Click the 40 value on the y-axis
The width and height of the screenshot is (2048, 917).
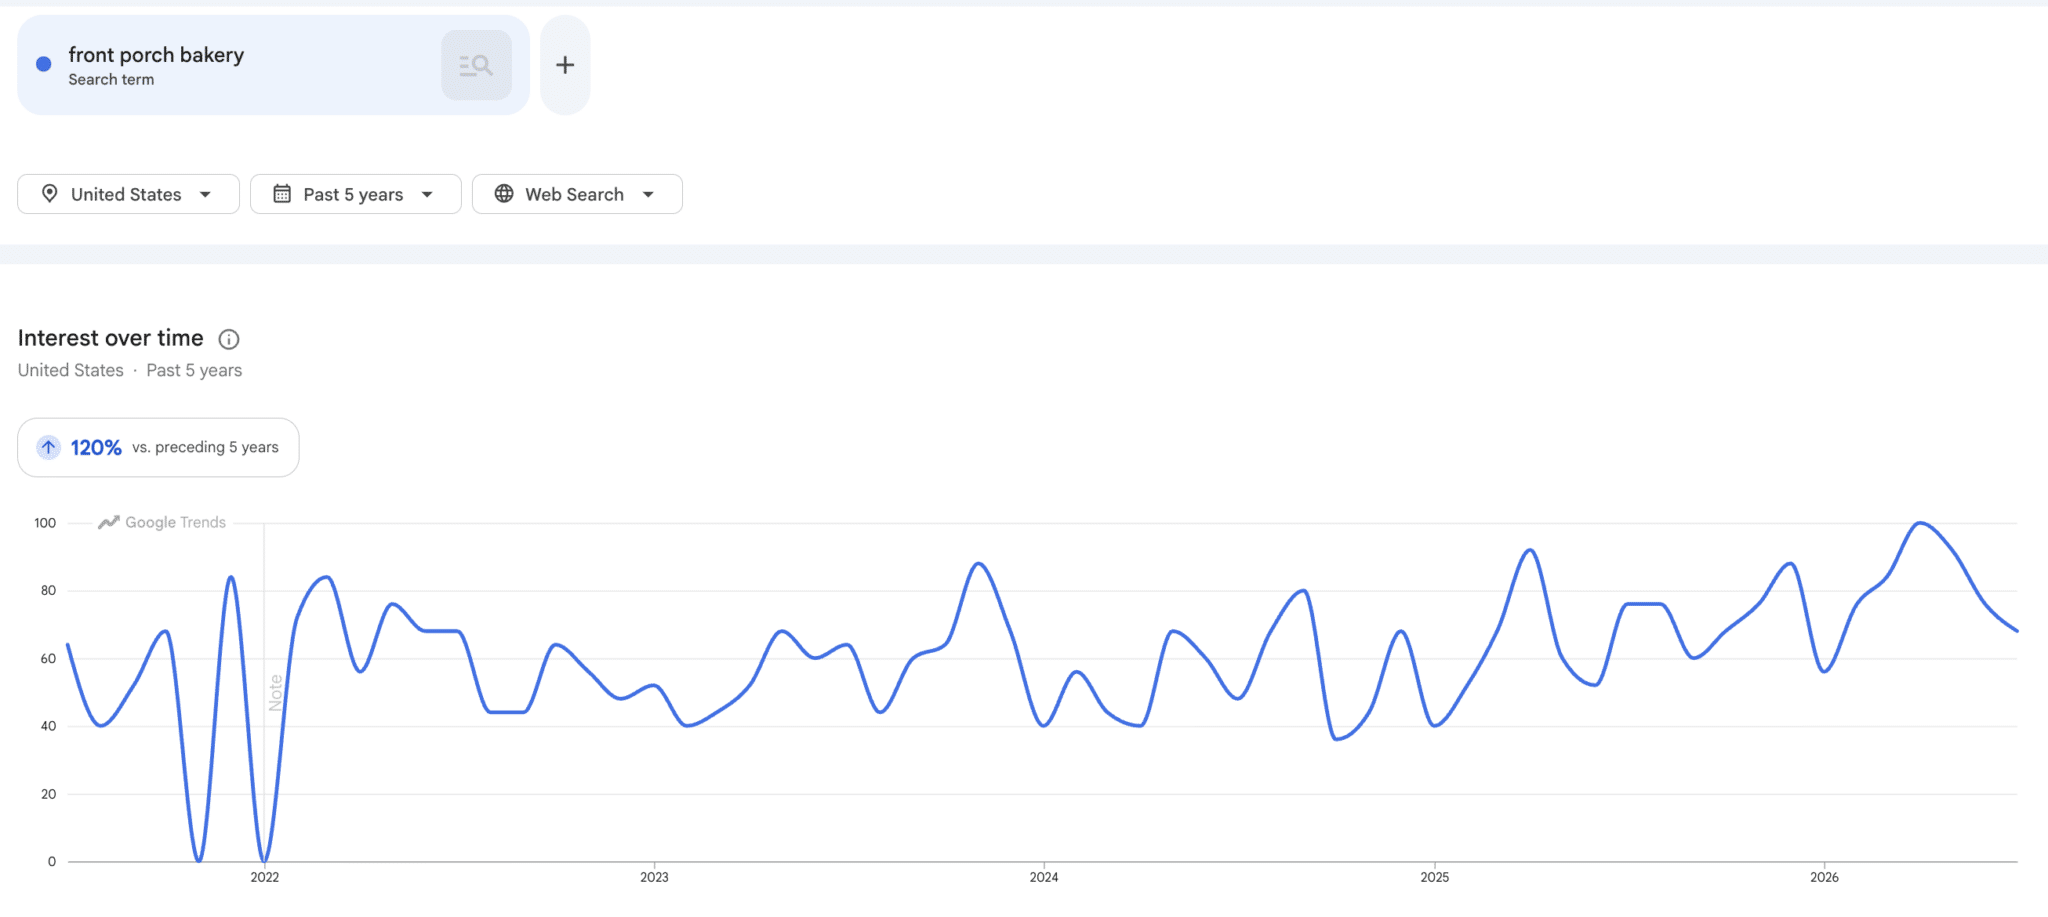[48, 726]
